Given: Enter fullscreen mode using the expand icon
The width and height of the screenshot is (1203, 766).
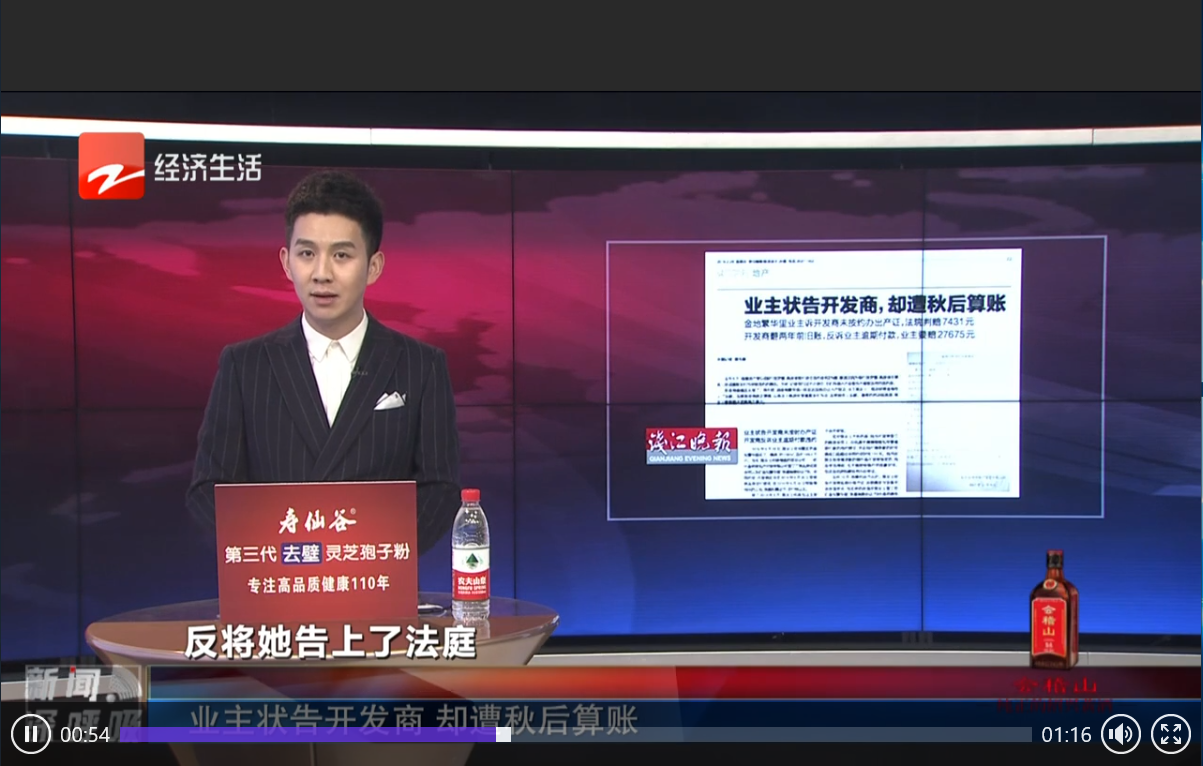Looking at the screenshot, I should point(1171,735).
